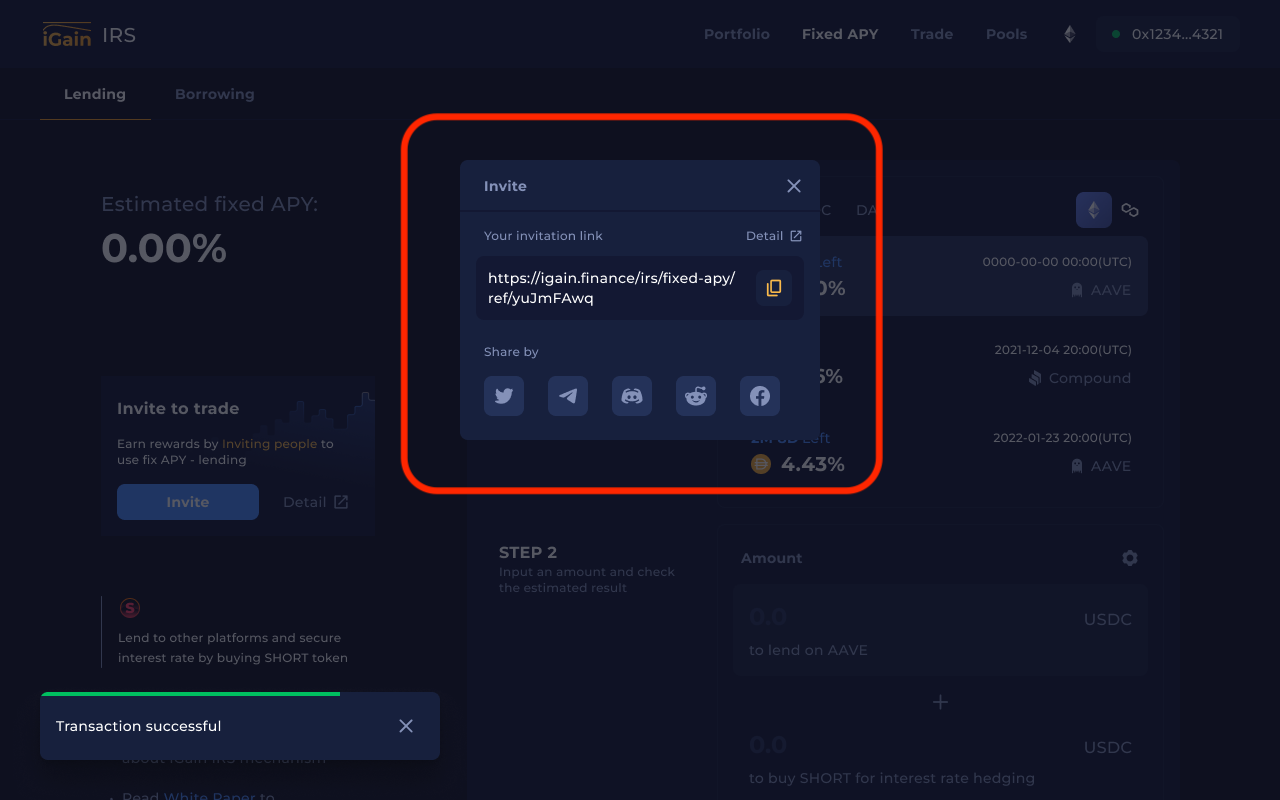Share invitation via Reddit icon
The image size is (1280, 800).
click(696, 396)
